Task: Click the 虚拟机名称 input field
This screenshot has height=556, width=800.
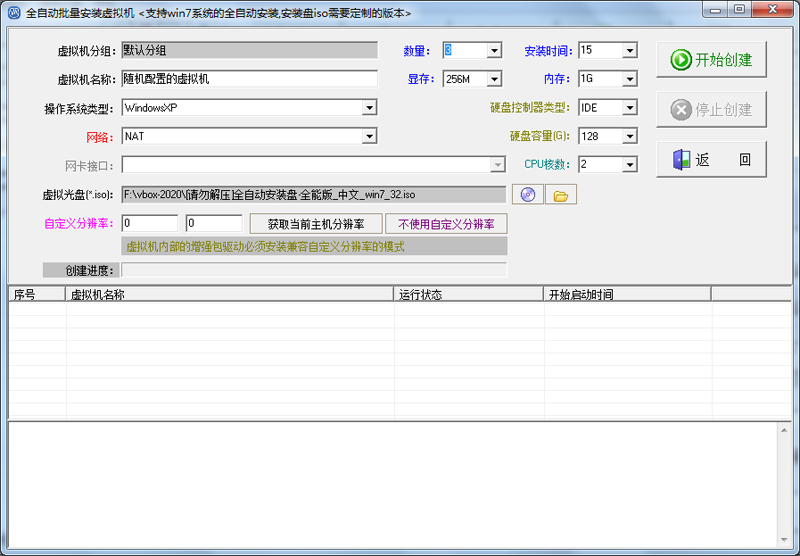Action: click(x=249, y=79)
